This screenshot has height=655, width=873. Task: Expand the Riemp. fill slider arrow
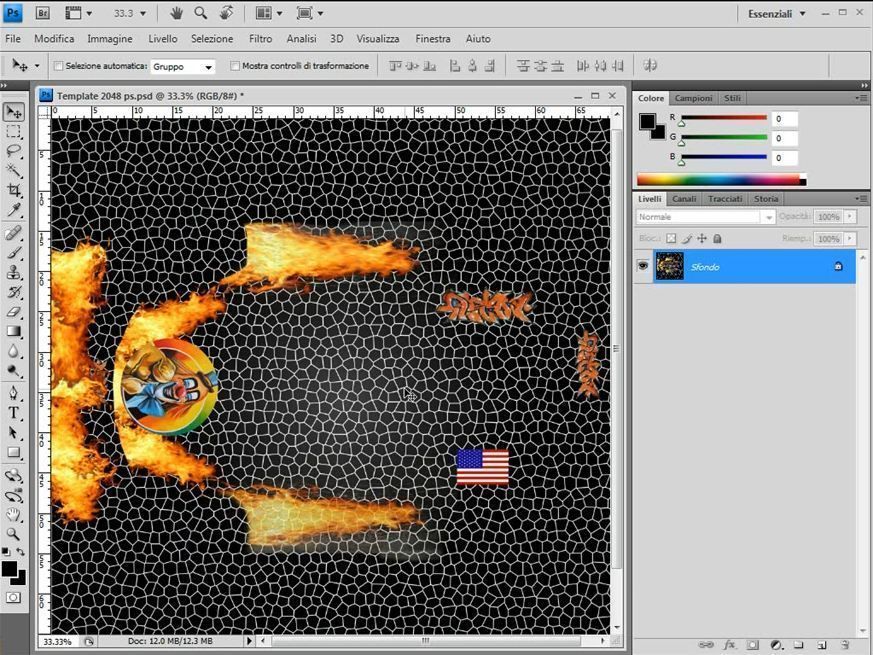tap(850, 238)
